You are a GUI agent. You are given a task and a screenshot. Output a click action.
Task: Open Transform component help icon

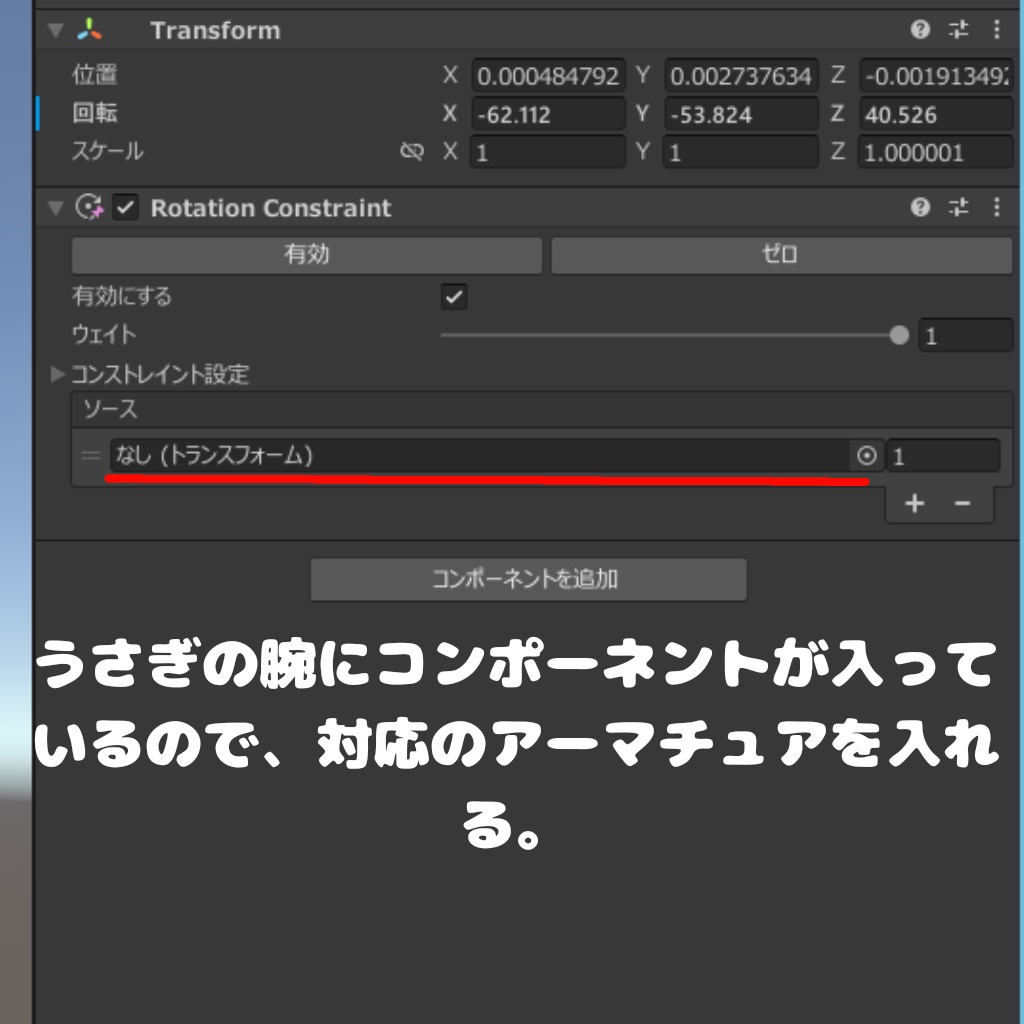[920, 29]
